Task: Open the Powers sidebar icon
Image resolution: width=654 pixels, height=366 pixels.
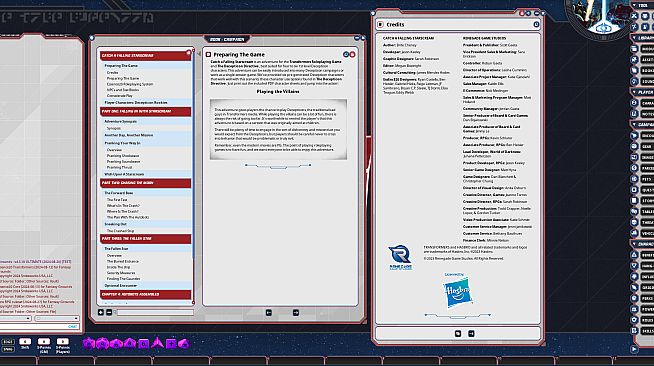Action: click(x=634, y=309)
